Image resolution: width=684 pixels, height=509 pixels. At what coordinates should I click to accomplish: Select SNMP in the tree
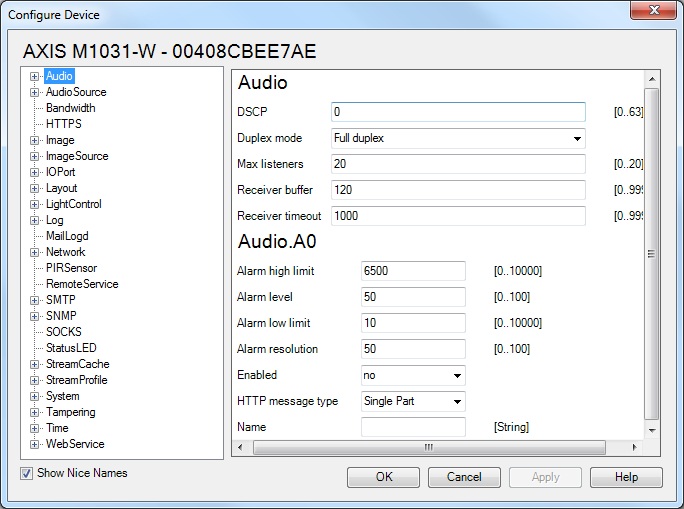[x=61, y=316]
